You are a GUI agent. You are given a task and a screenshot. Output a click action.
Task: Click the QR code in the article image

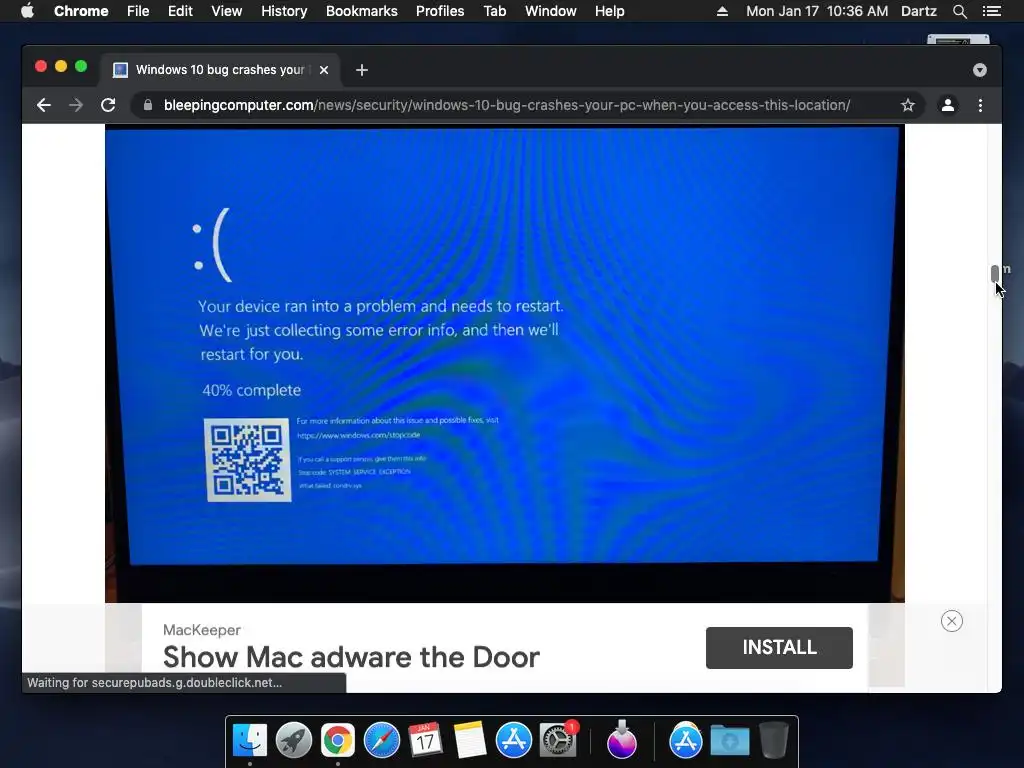(248, 460)
